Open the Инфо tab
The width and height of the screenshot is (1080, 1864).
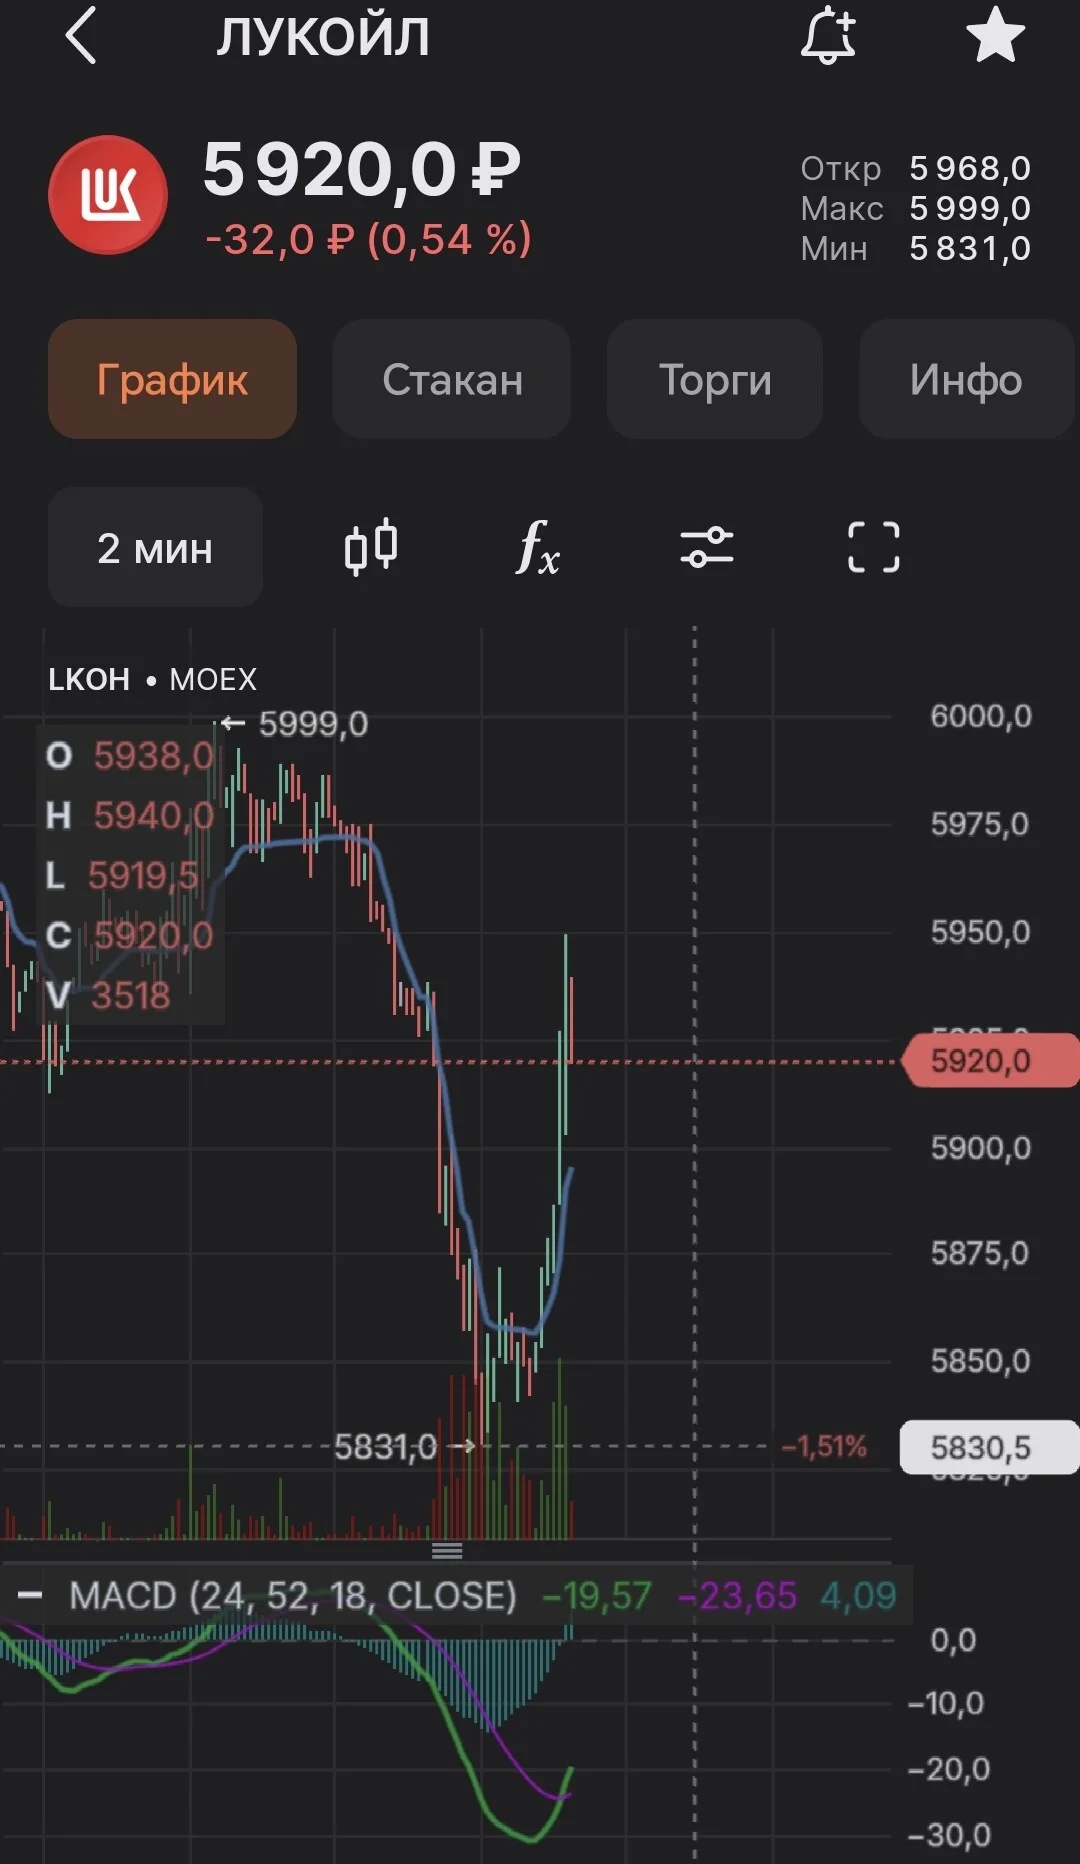coord(966,379)
